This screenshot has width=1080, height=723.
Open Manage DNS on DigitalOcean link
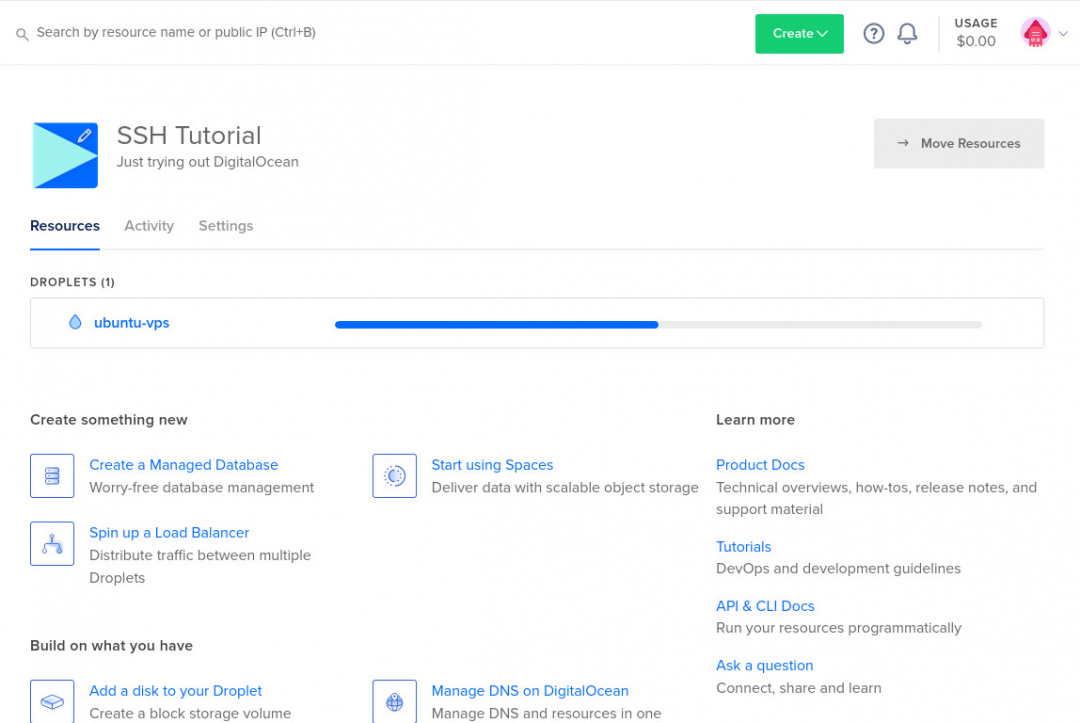coord(530,691)
